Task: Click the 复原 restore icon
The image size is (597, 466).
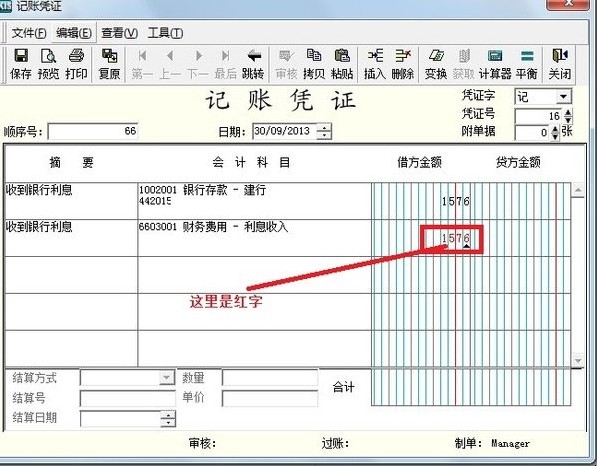Action: [x=109, y=64]
